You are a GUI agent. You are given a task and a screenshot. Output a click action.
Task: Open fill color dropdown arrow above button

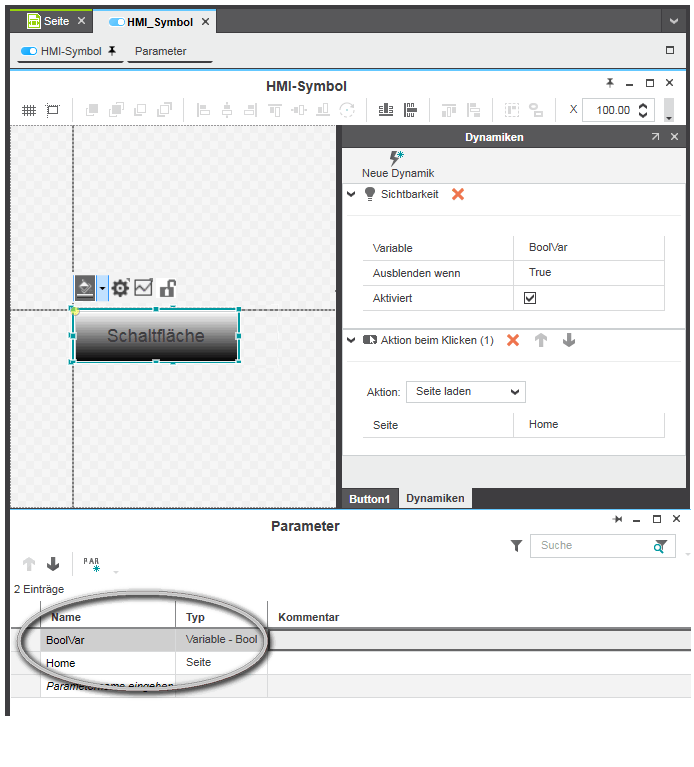pyautogui.click(x=102, y=289)
